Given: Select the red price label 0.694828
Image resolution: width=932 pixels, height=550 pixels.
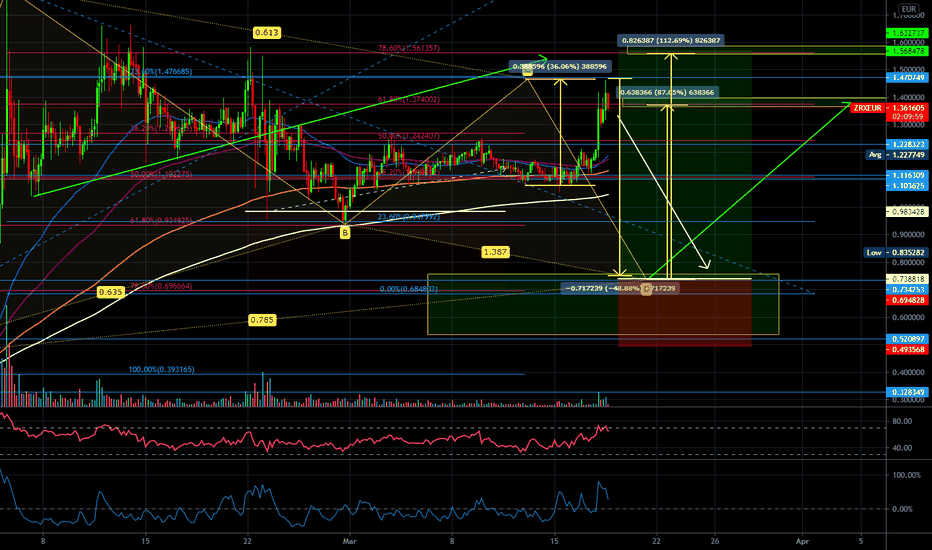Looking at the screenshot, I should point(908,300).
